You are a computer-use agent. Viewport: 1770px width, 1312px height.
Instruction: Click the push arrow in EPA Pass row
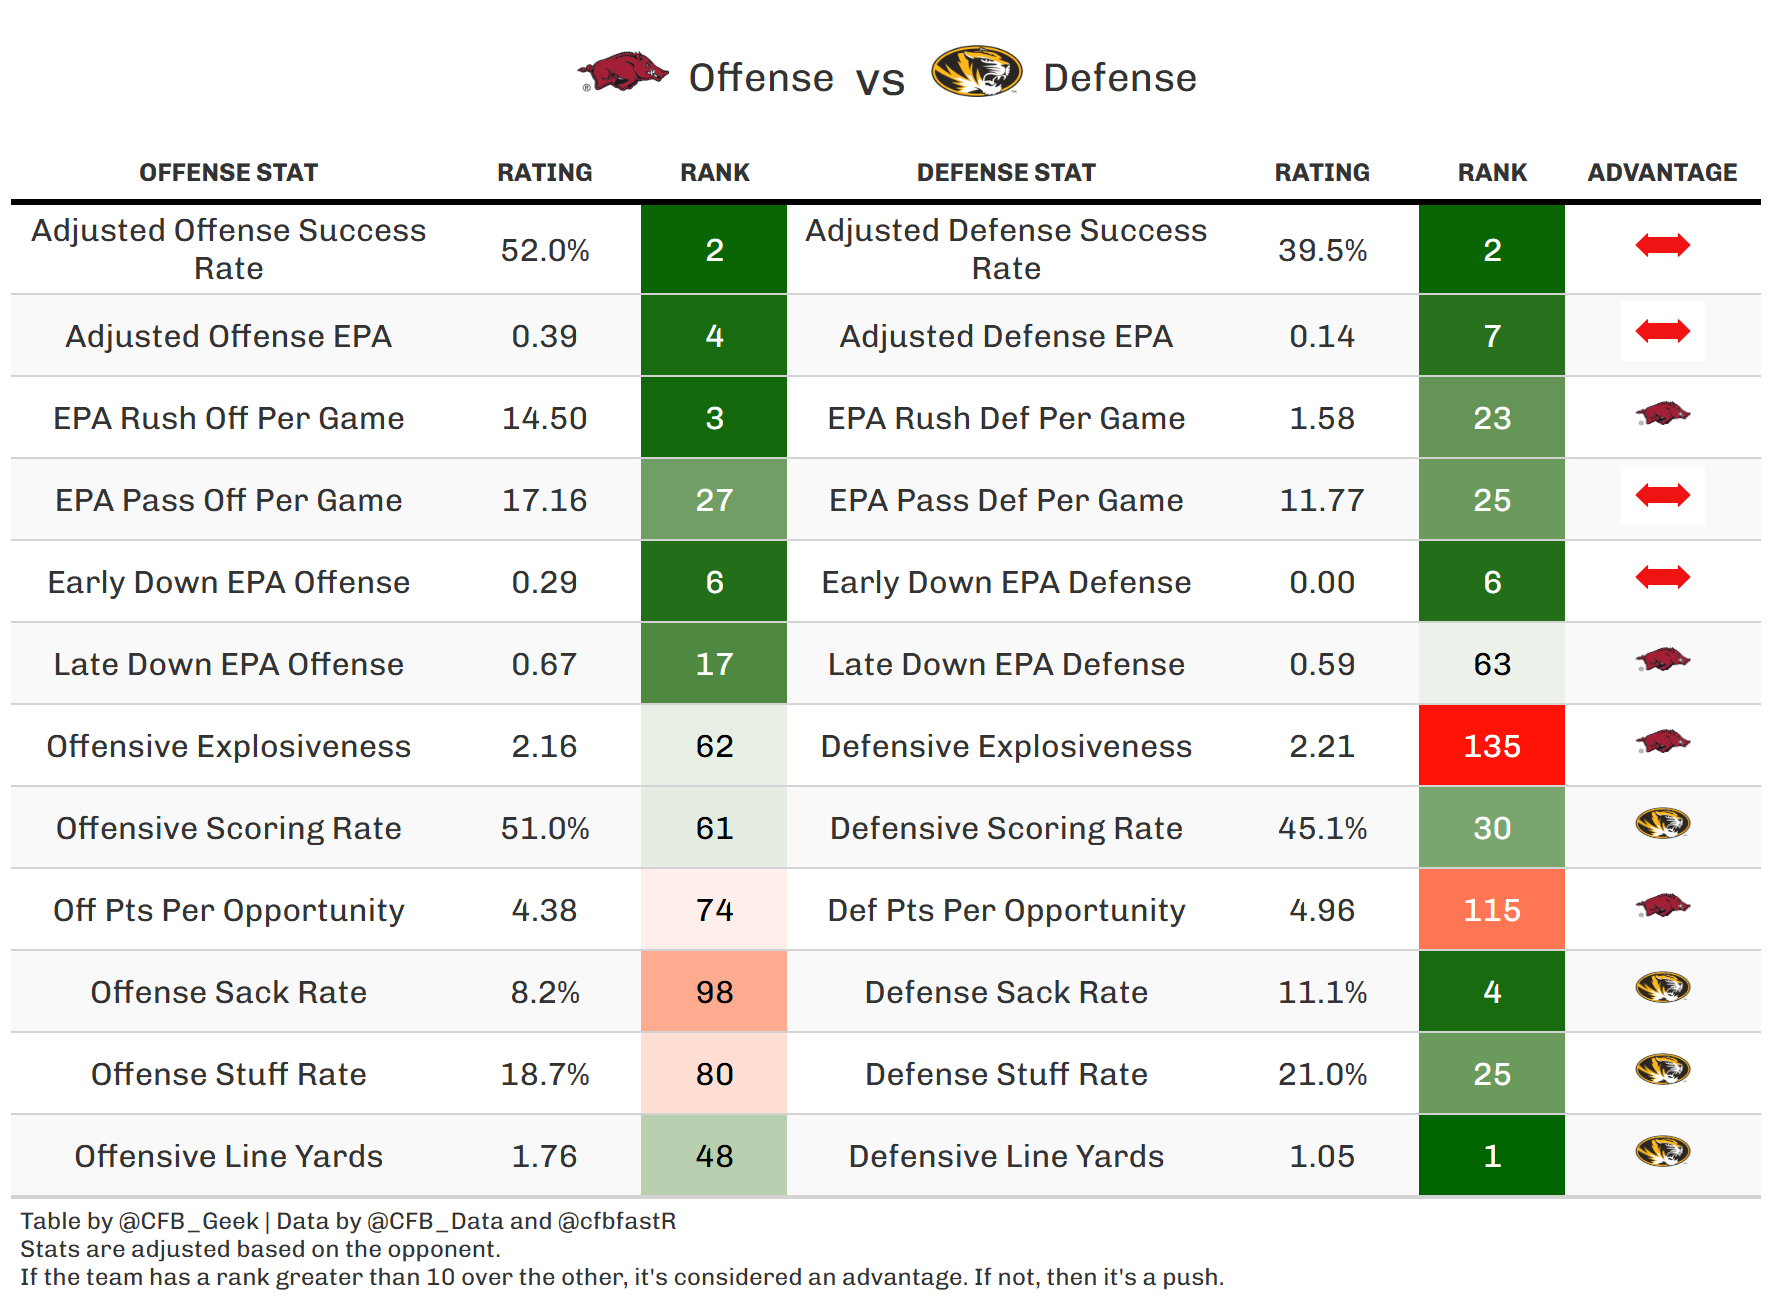(x=1662, y=495)
